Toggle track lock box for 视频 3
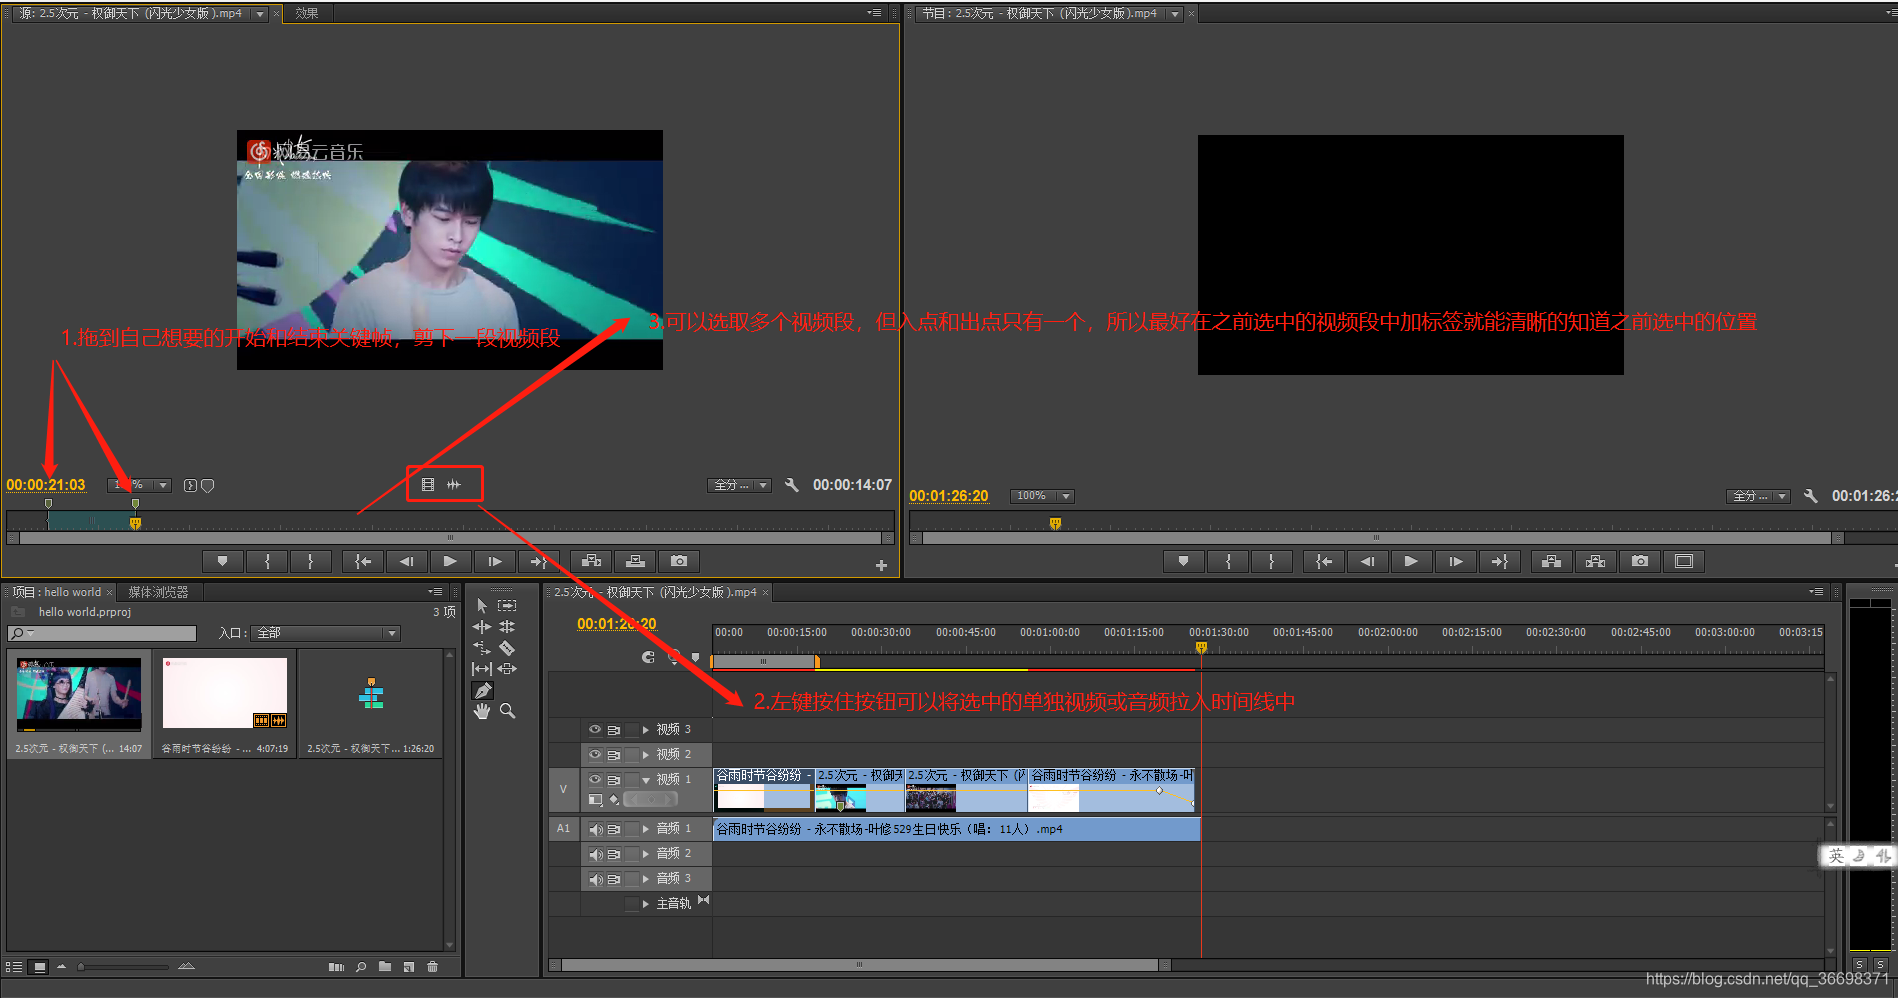This screenshot has height=998, width=1898. click(x=631, y=729)
